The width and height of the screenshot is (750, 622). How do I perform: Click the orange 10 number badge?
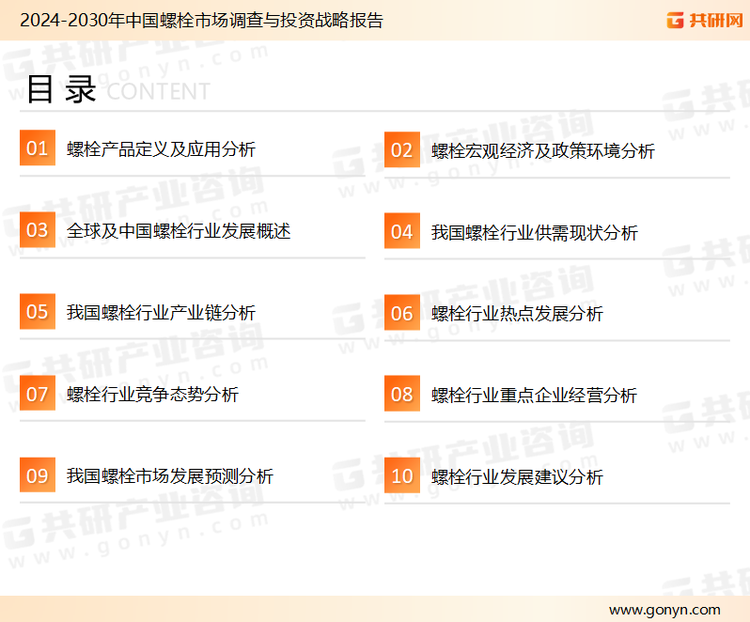pos(402,476)
